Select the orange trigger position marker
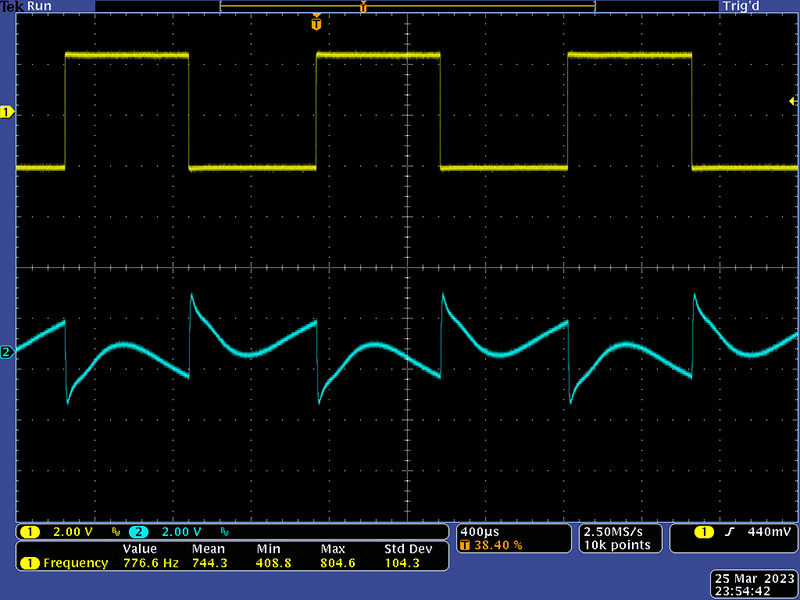Viewport: 800px width, 600px height. click(317, 22)
